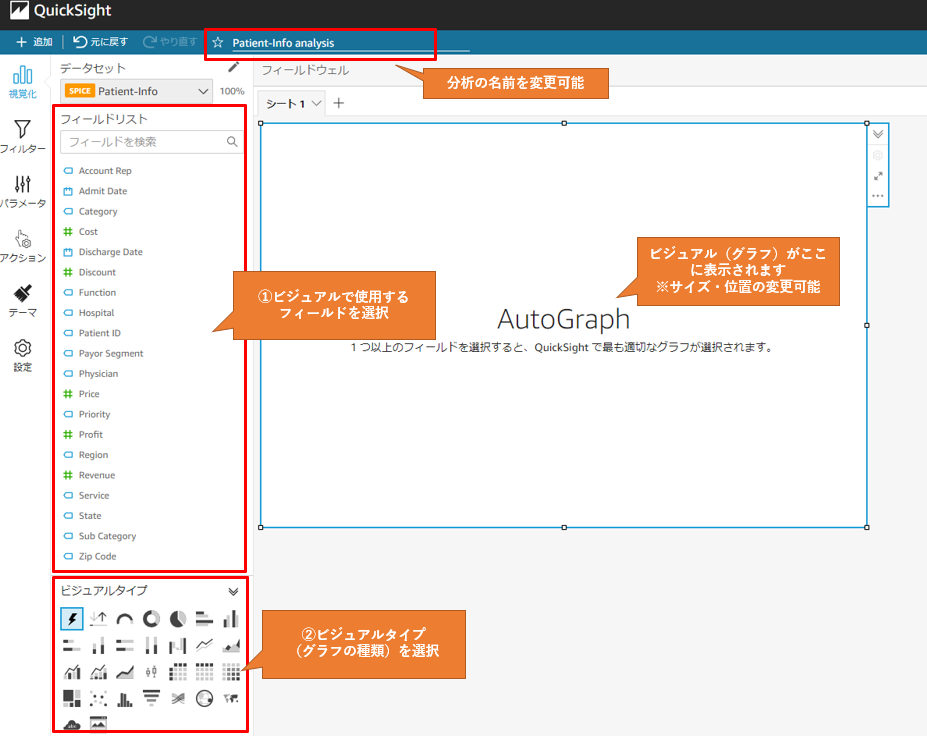This screenshot has width=927, height=736.
Task: Select the Sankey diagram visual type
Action: [178, 699]
